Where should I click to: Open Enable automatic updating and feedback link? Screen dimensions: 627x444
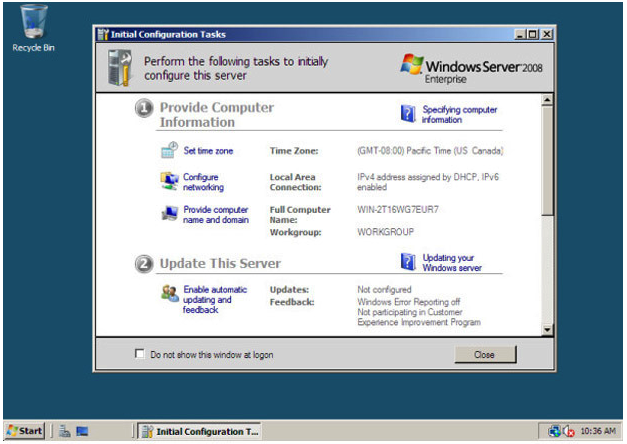tap(215, 300)
